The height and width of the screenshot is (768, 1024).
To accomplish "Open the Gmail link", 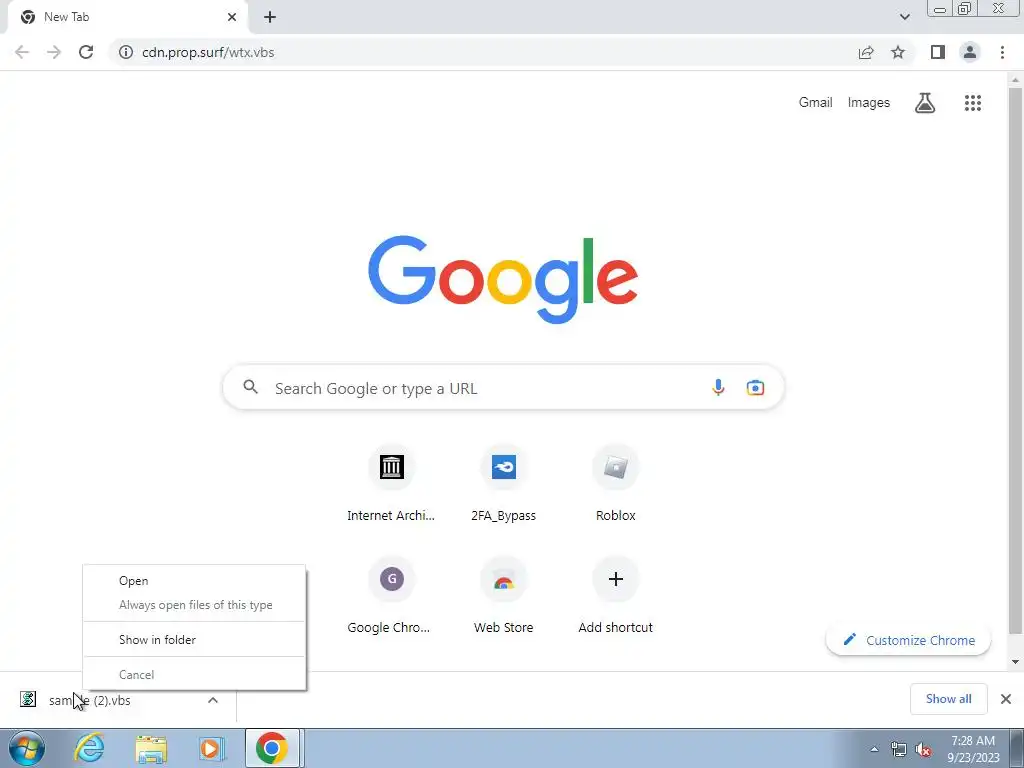I will (x=815, y=103).
